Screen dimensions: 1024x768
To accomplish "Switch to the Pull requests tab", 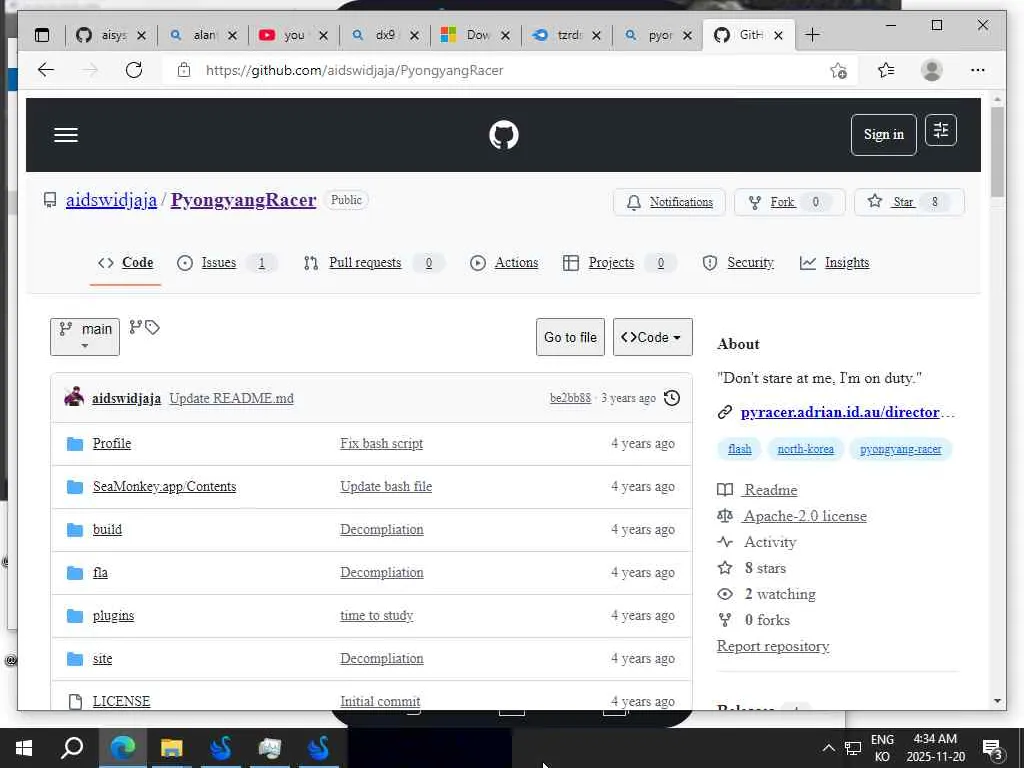I will tap(373, 263).
